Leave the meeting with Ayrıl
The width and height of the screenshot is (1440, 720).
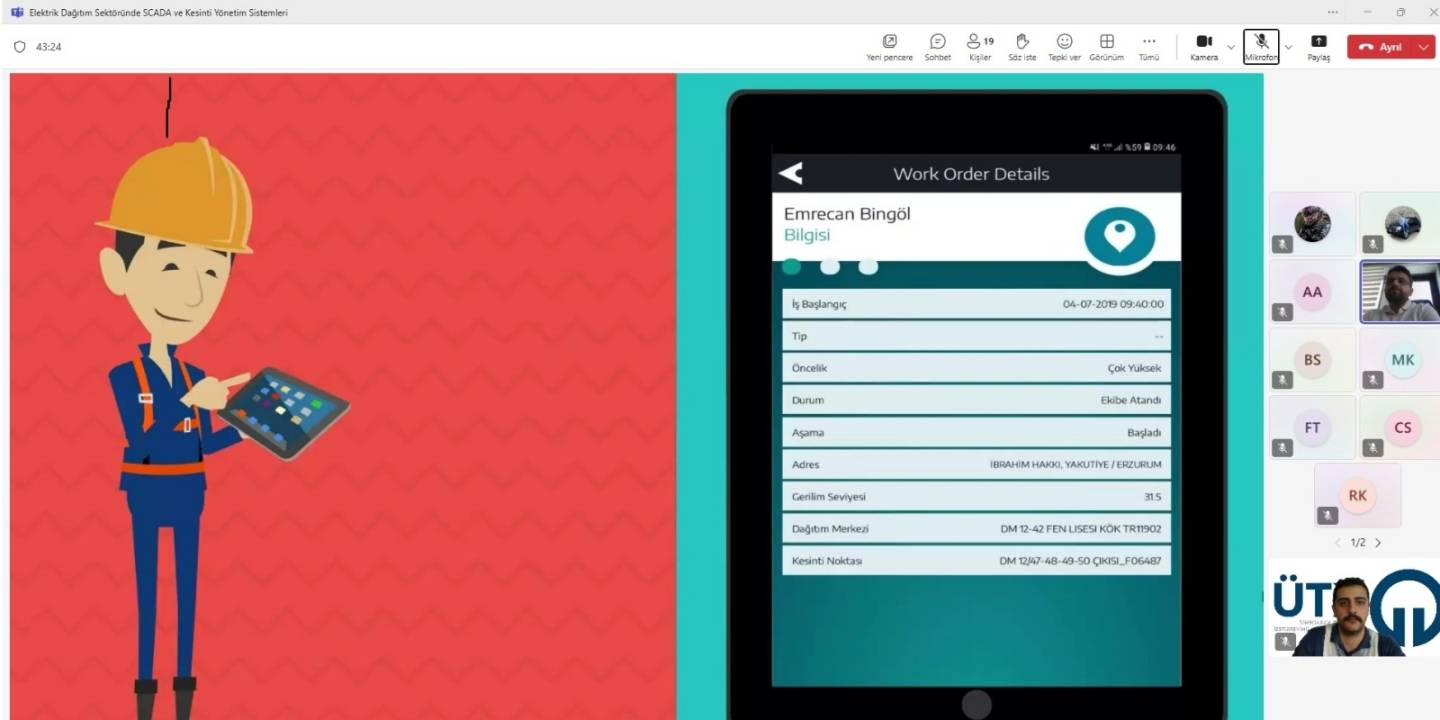pos(1380,47)
